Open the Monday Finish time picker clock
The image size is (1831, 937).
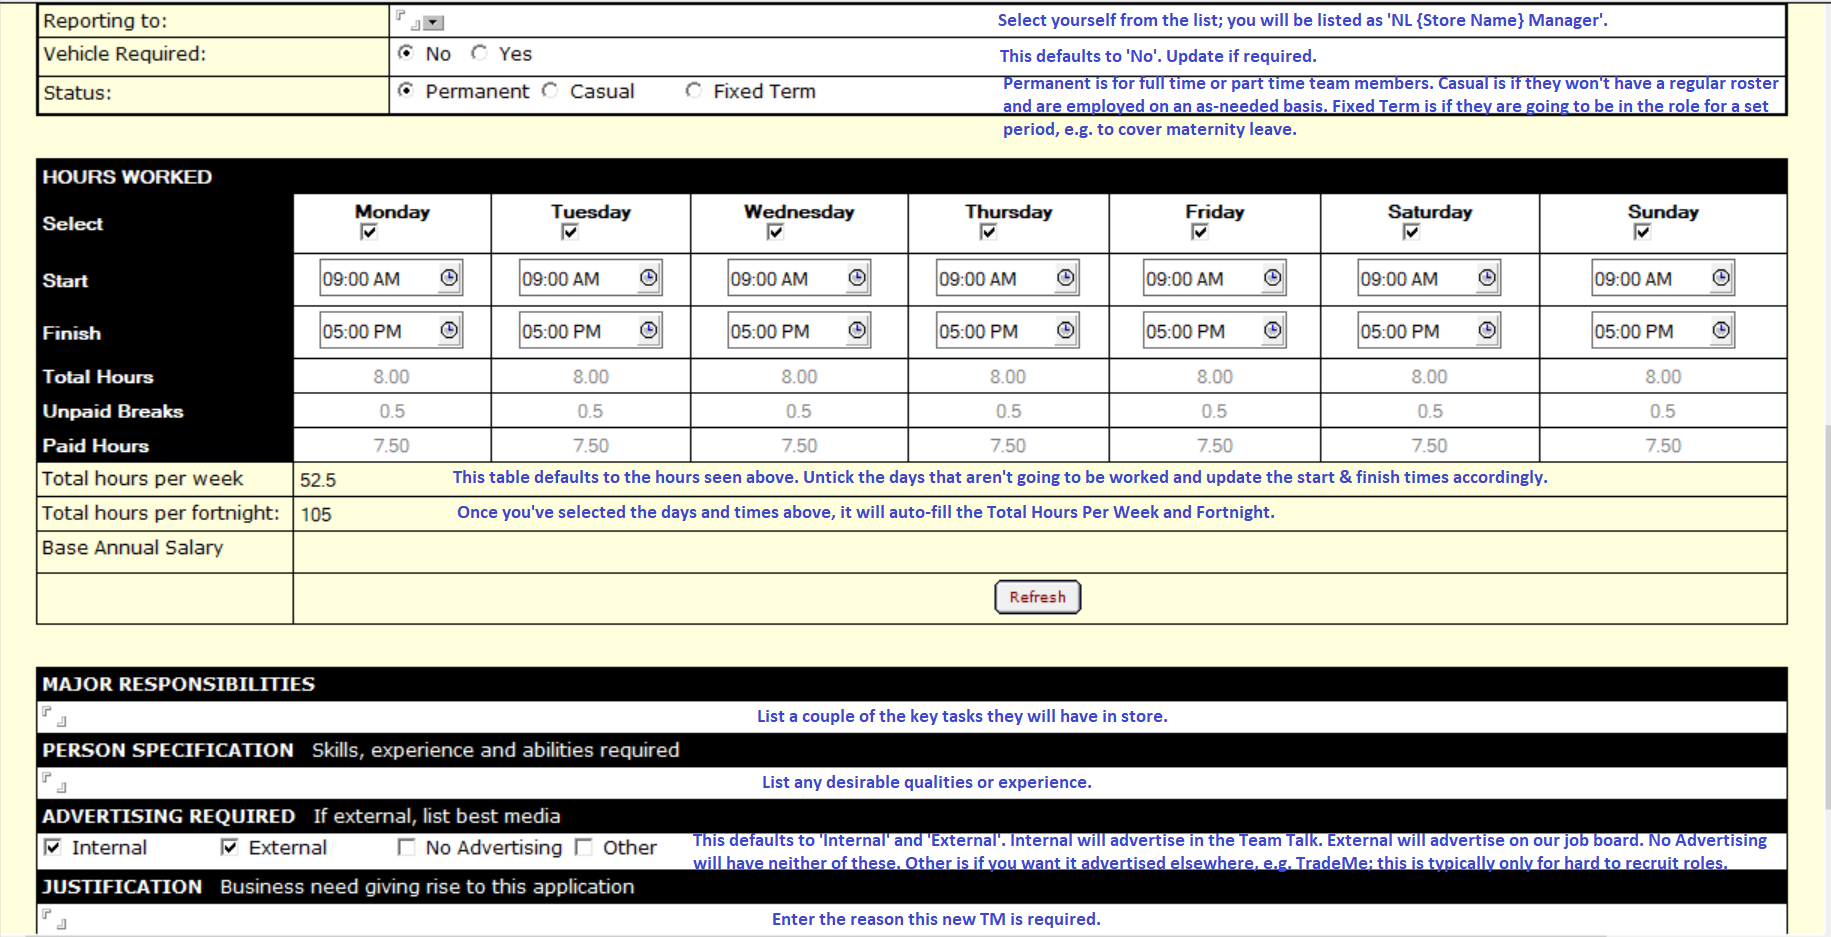[449, 330]
